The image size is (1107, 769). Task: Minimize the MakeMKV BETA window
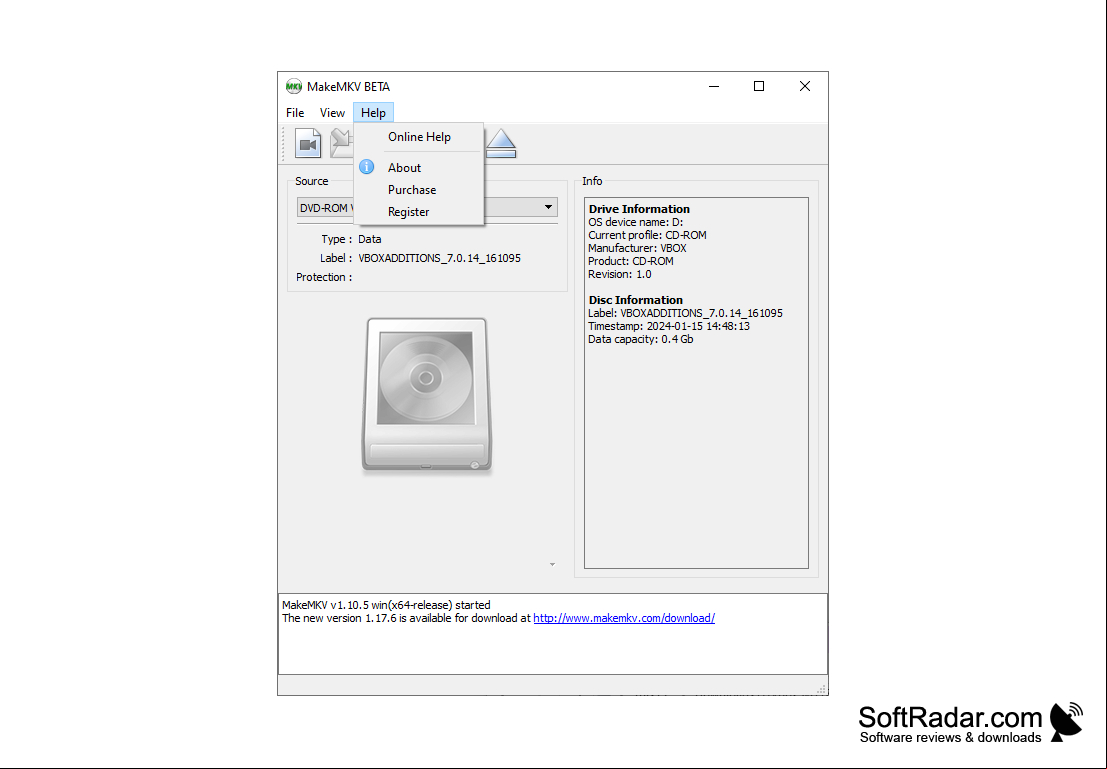[x=714, y=86]
